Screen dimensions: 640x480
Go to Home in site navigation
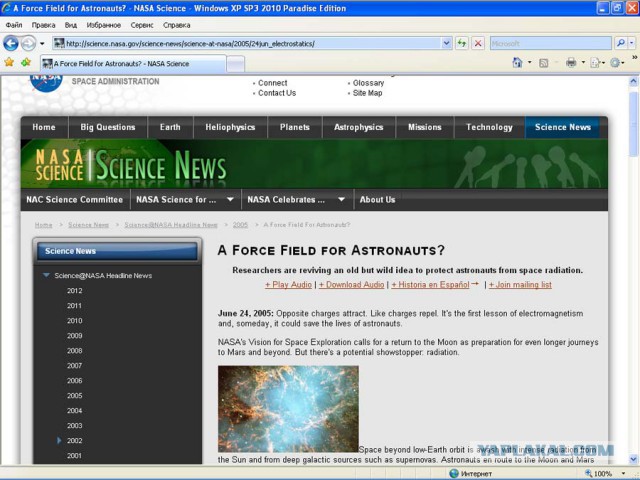[x=44, y=127]
